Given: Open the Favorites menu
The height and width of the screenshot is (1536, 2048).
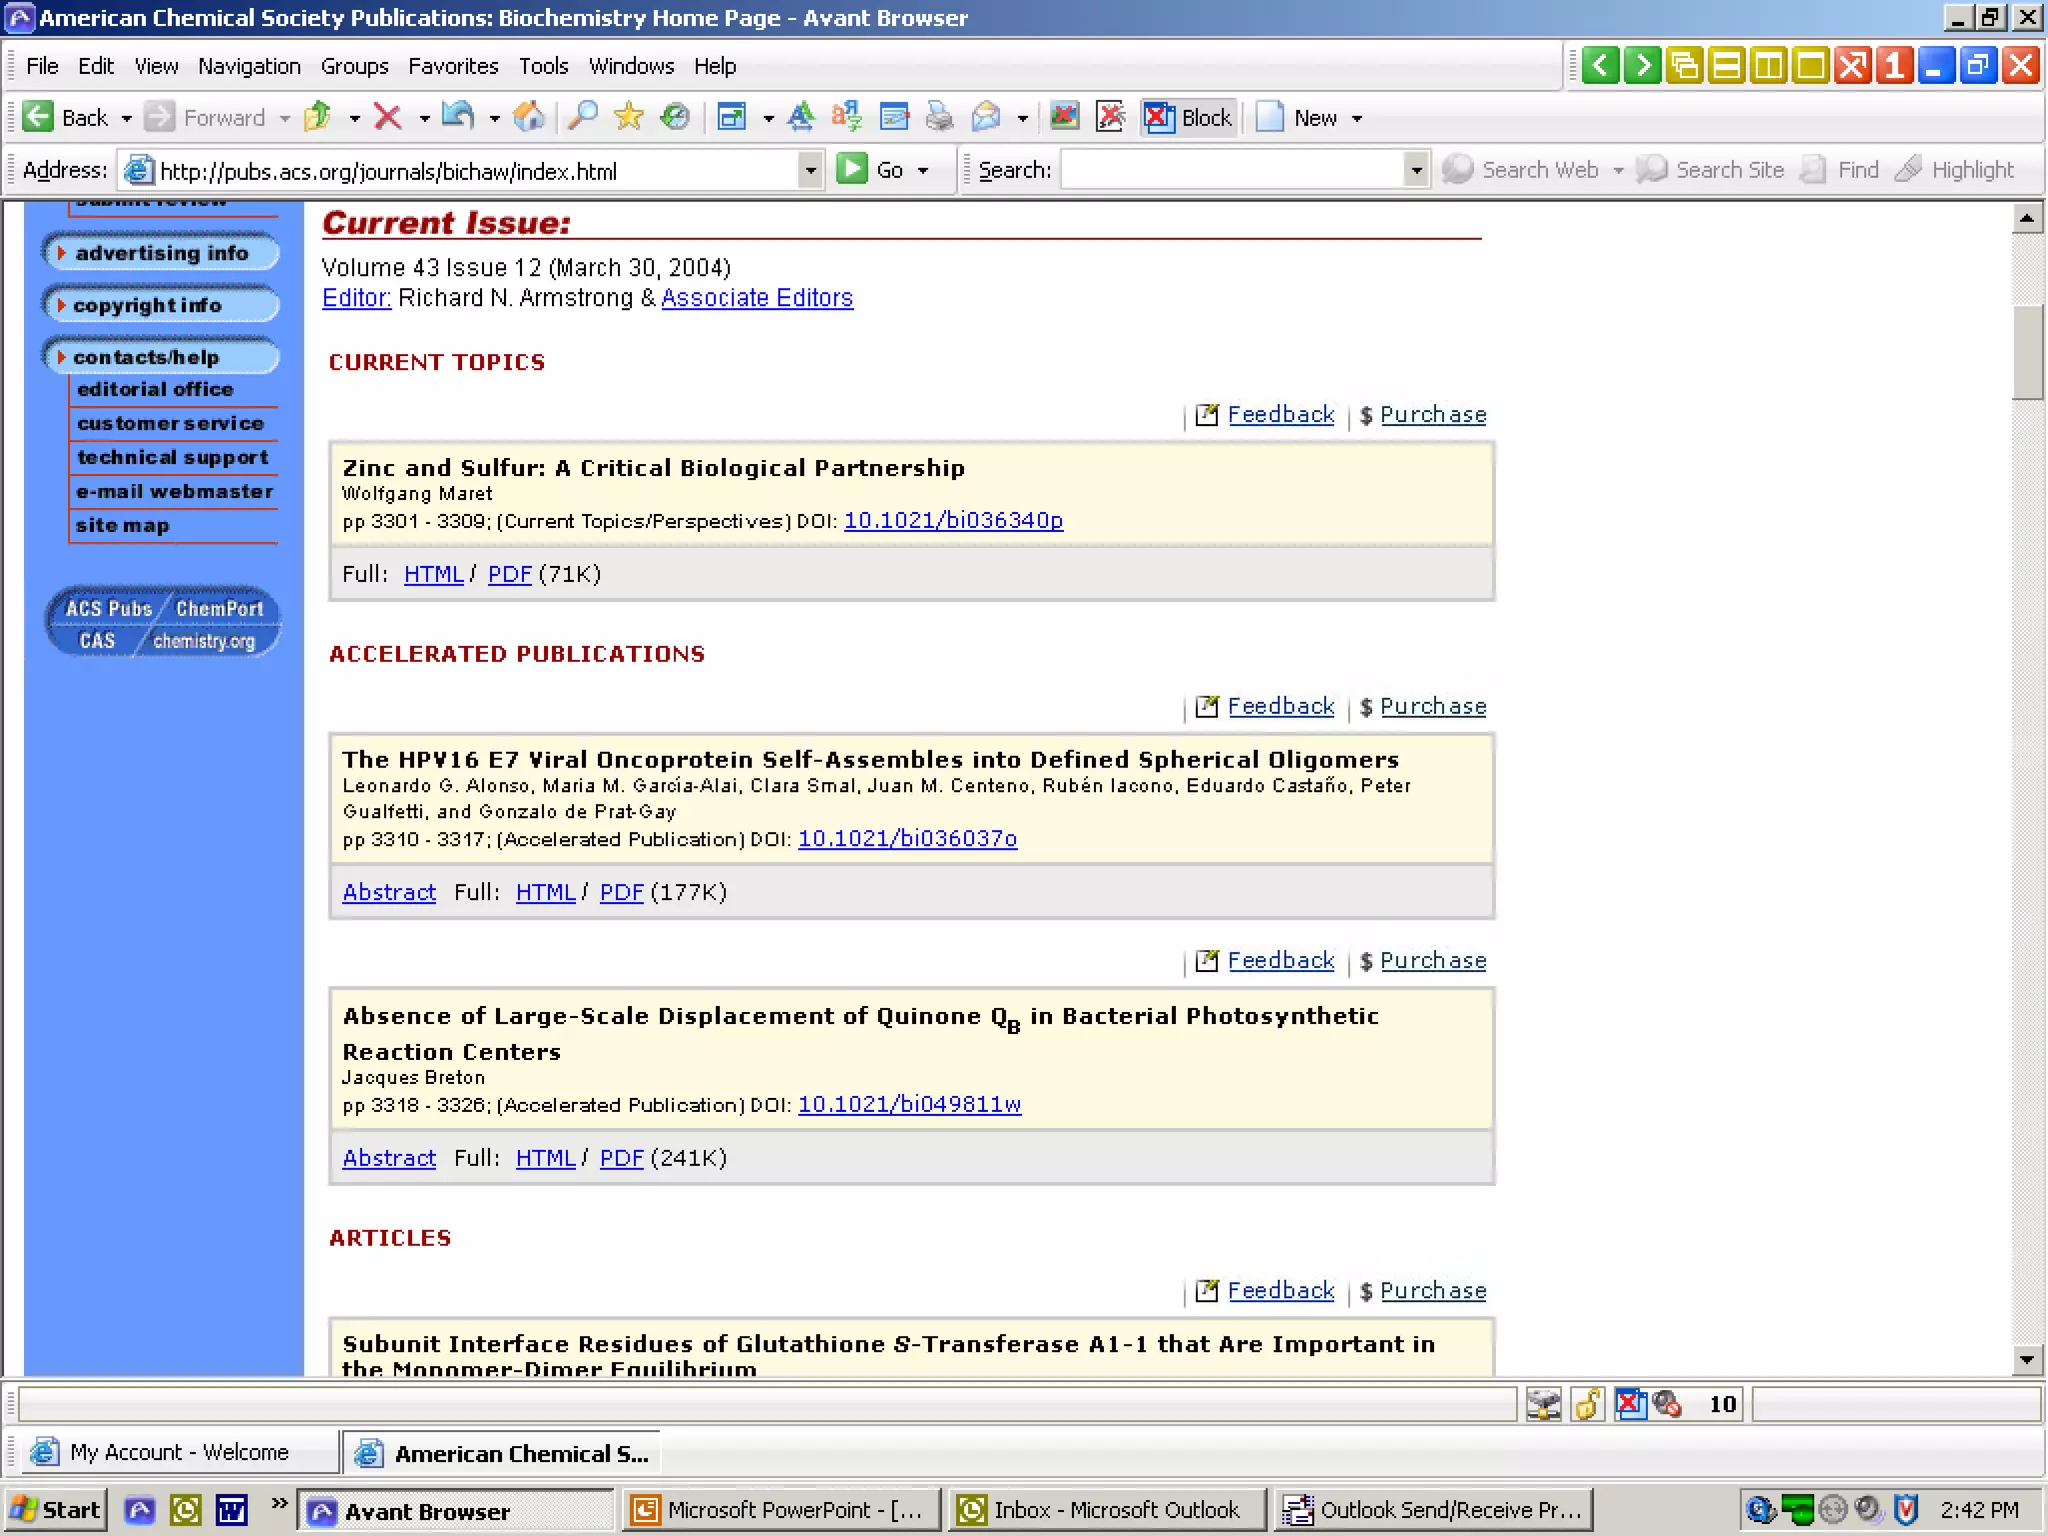Looking at the screenshot, I should tap(452, 66).
